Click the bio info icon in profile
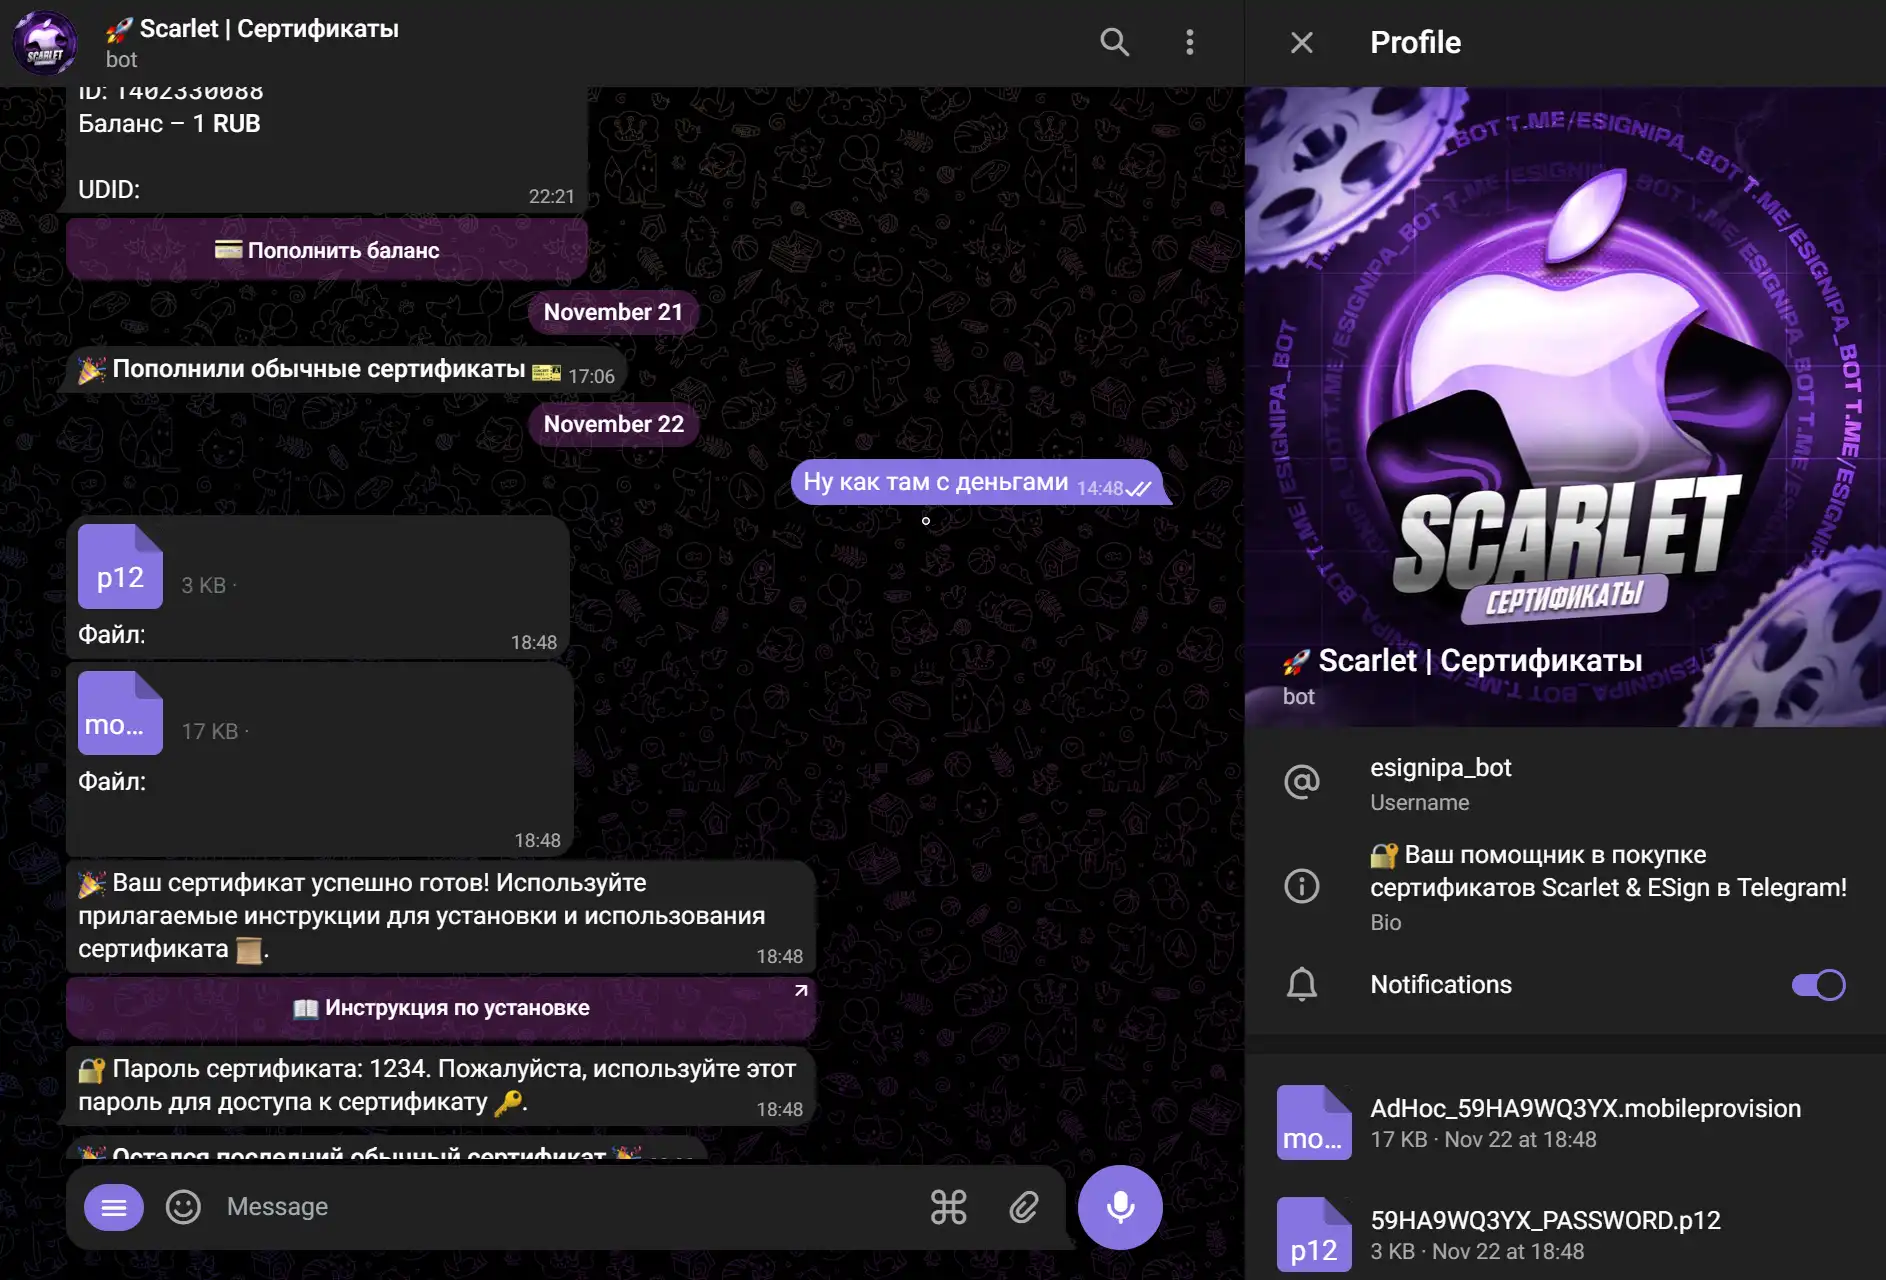Image resolution: width=1886 pixels, height=1280 pixels. 1301,886
